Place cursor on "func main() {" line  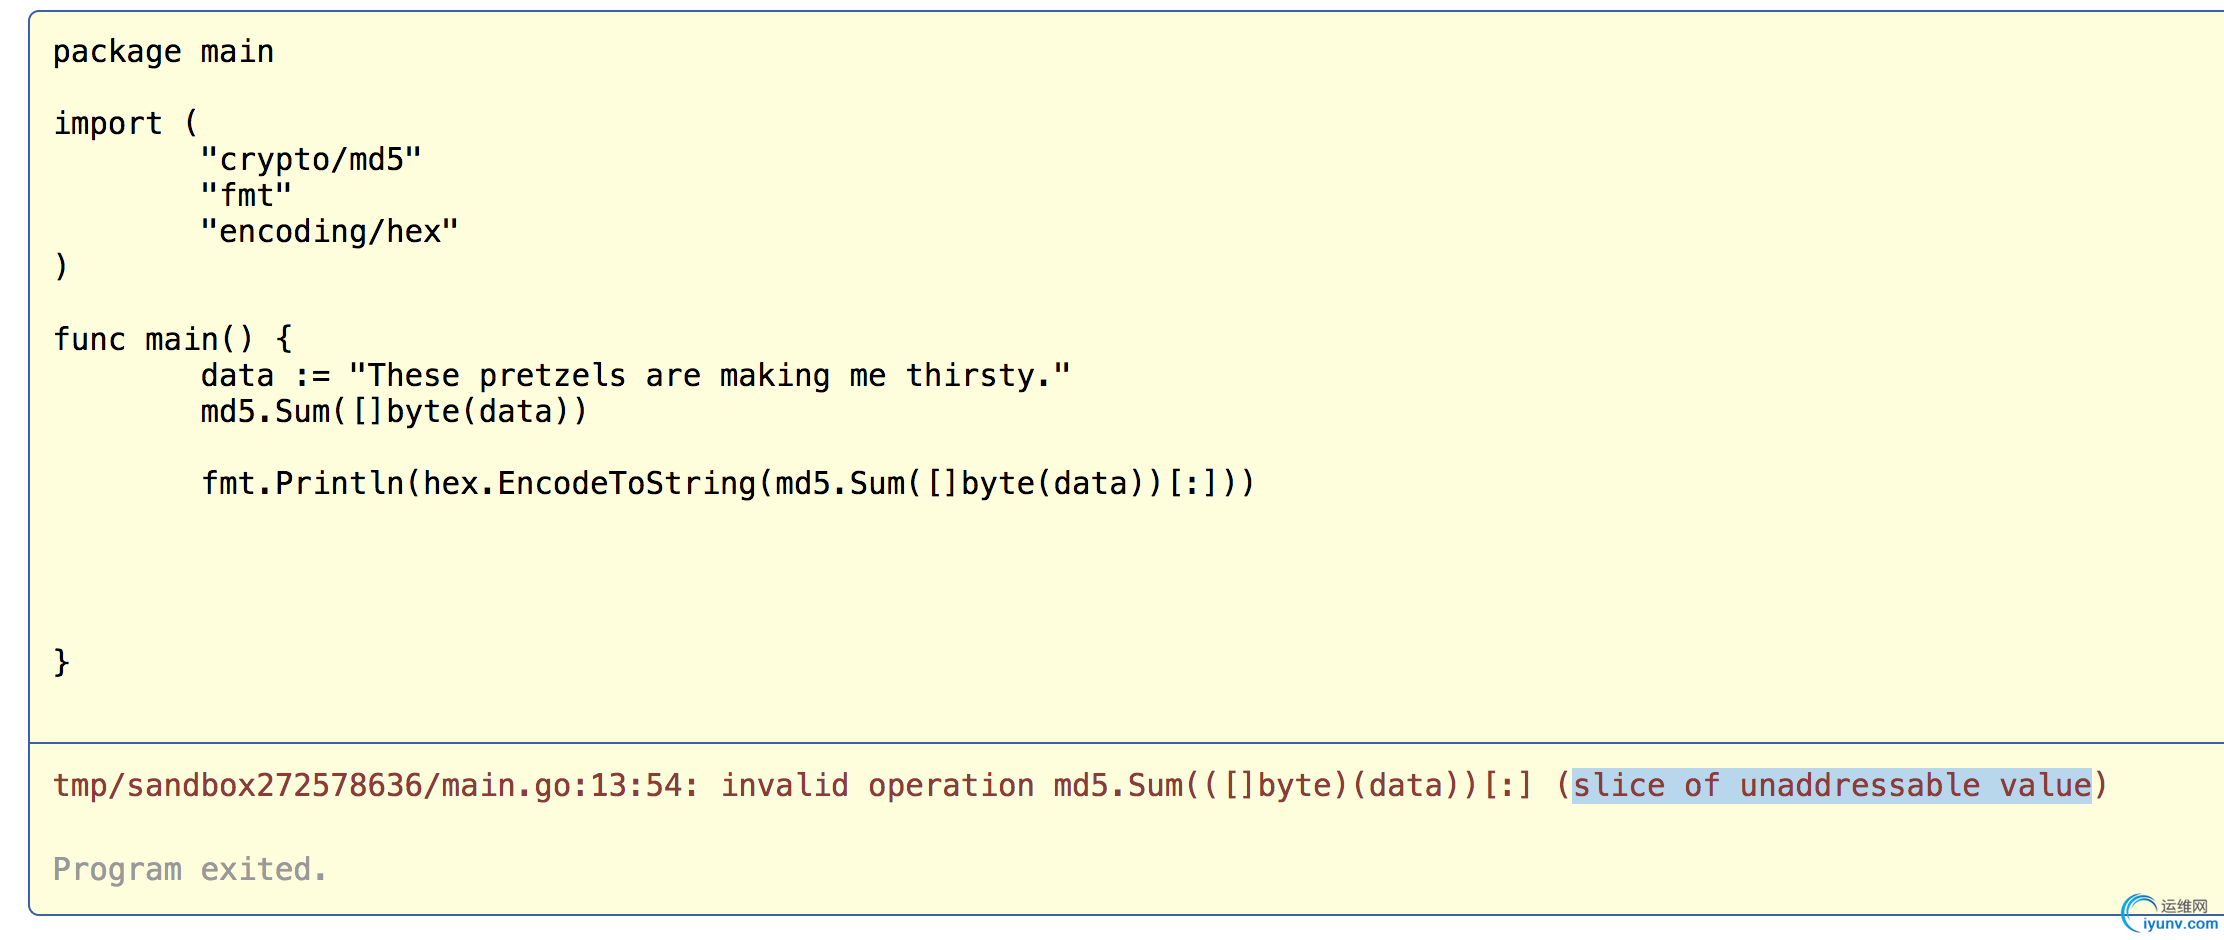[172, 340]
